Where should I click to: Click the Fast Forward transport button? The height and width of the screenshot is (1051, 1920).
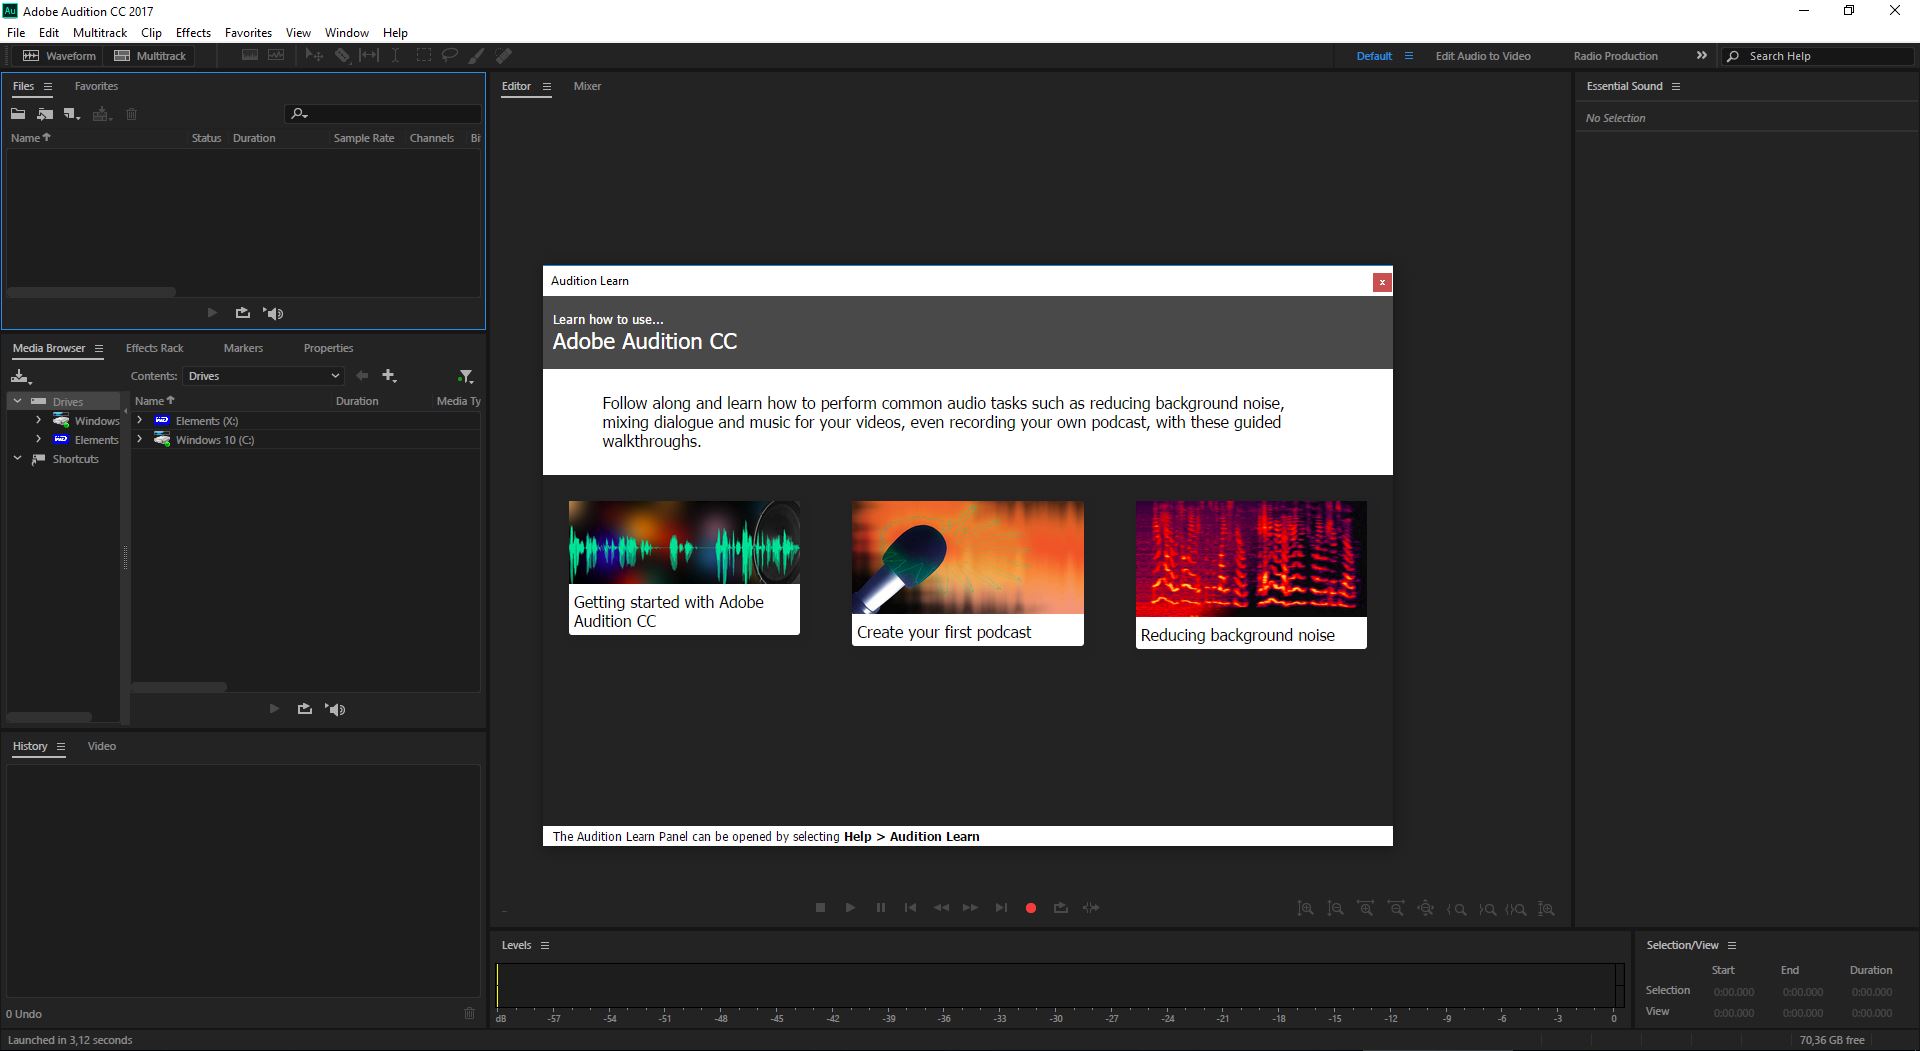click(x=970, y=908)
